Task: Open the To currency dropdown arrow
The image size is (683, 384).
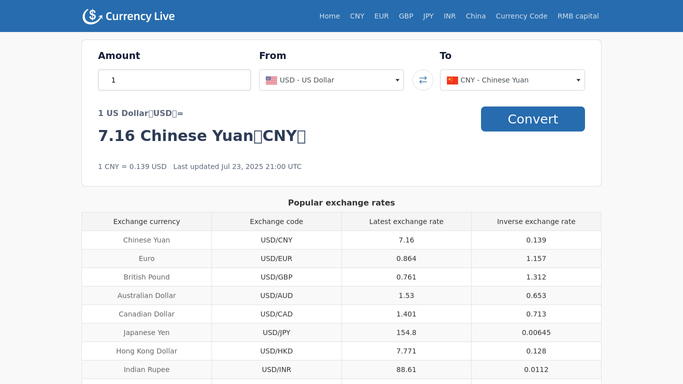Action: (x=578, y=80)
